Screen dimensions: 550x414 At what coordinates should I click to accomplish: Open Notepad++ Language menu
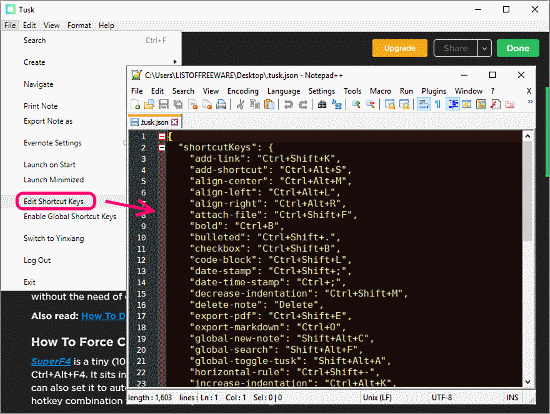pos(283,91)
